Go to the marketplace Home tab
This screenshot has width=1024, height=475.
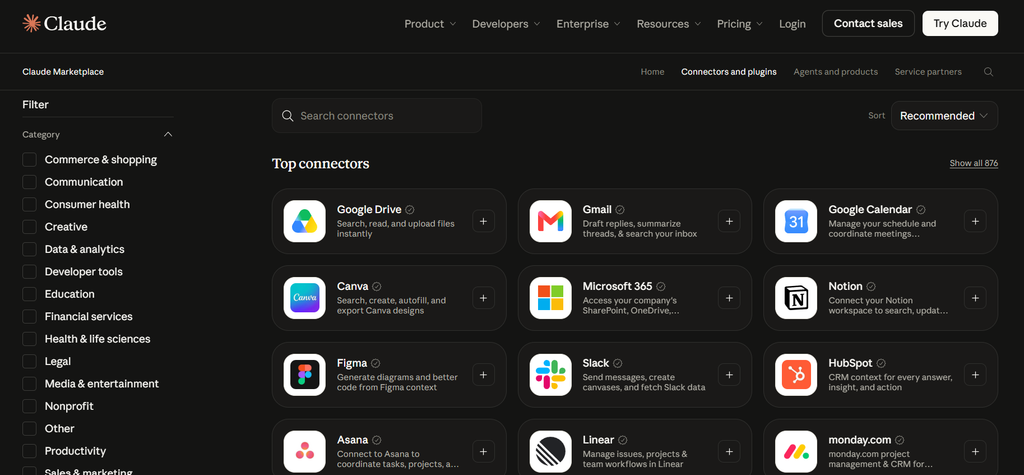tap(652, 72)
